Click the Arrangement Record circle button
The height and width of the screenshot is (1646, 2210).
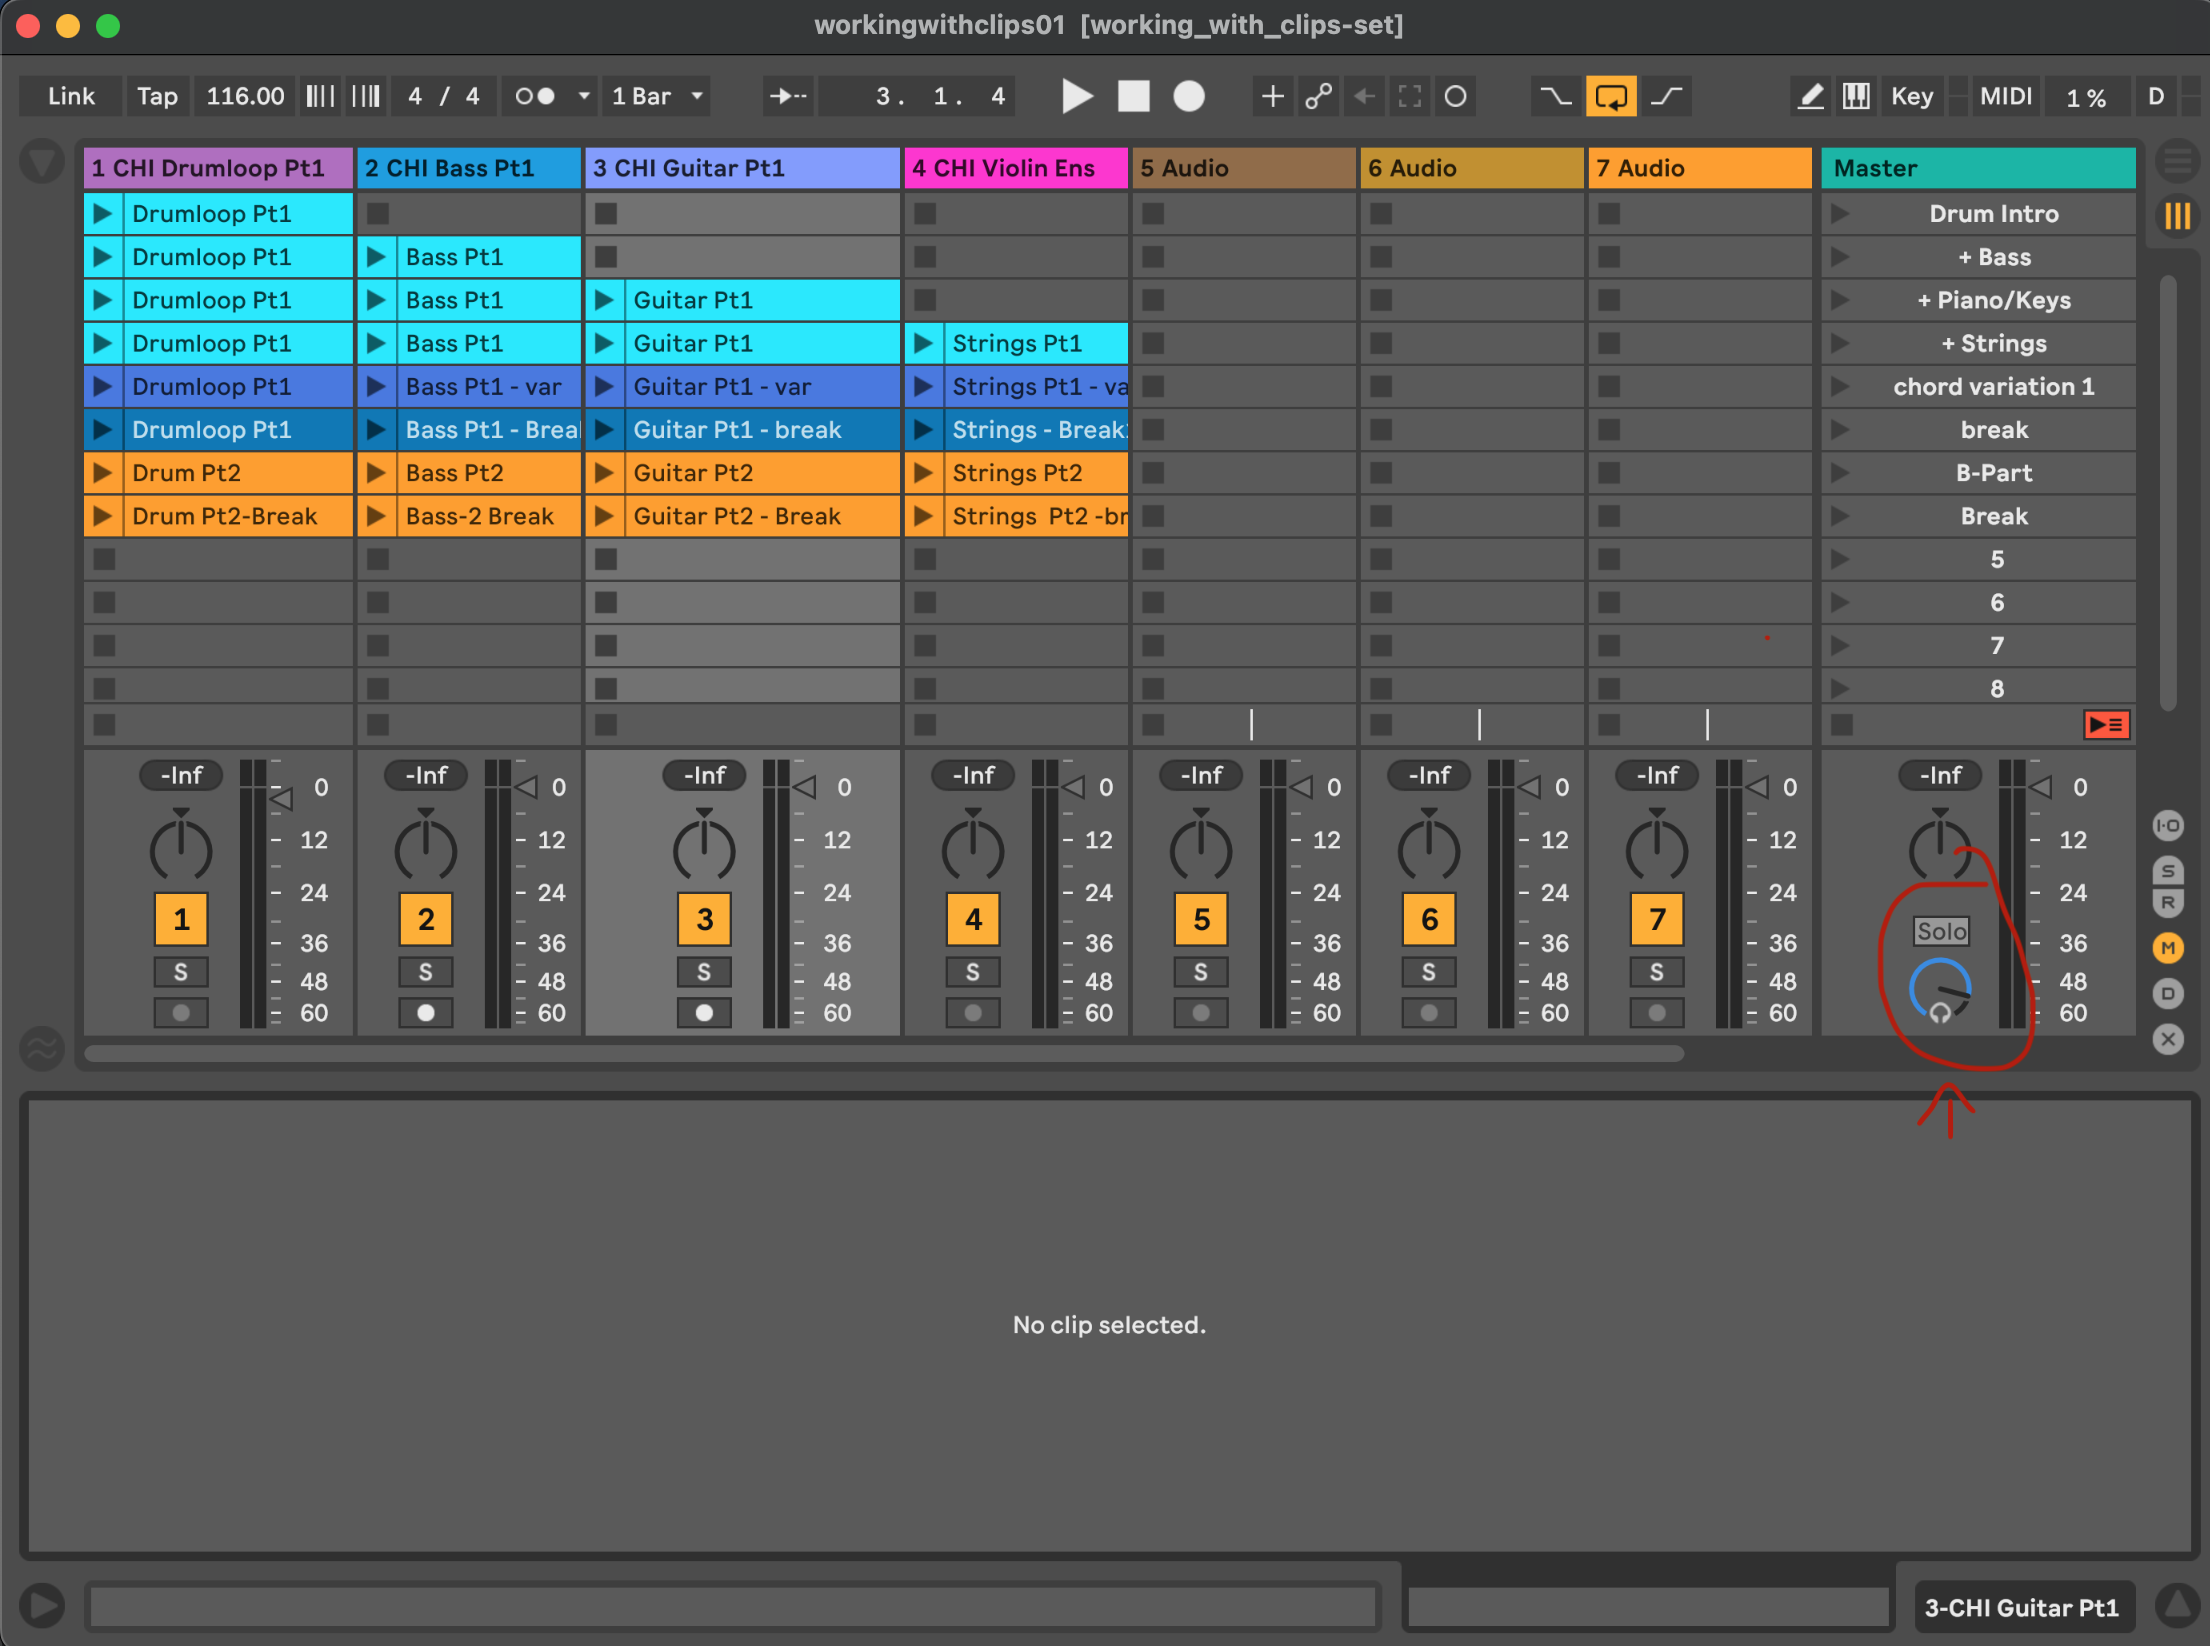[x=1188, y=97]
